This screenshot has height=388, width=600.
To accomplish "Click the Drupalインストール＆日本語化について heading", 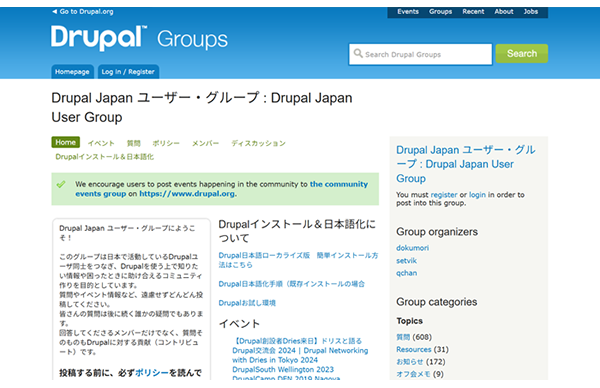I will pyautogui.click(x=297, y=231).
